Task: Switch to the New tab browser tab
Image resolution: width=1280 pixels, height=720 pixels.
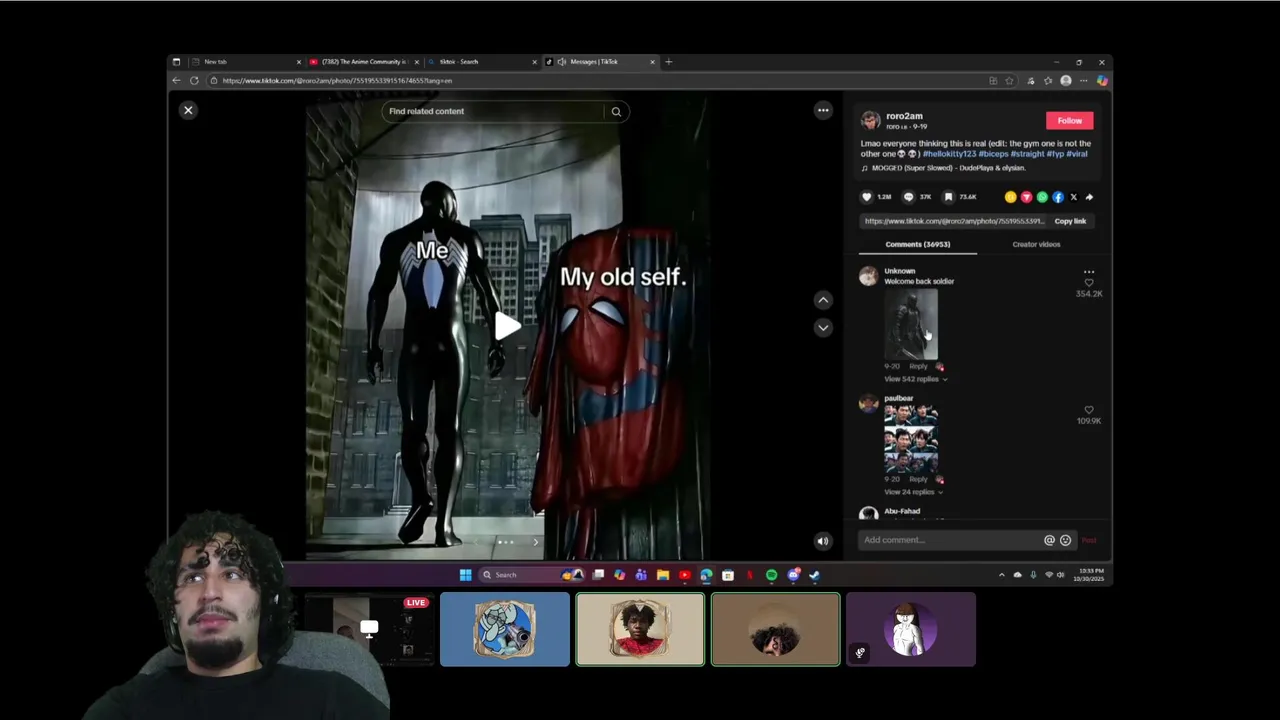Action: pos(245,62)
